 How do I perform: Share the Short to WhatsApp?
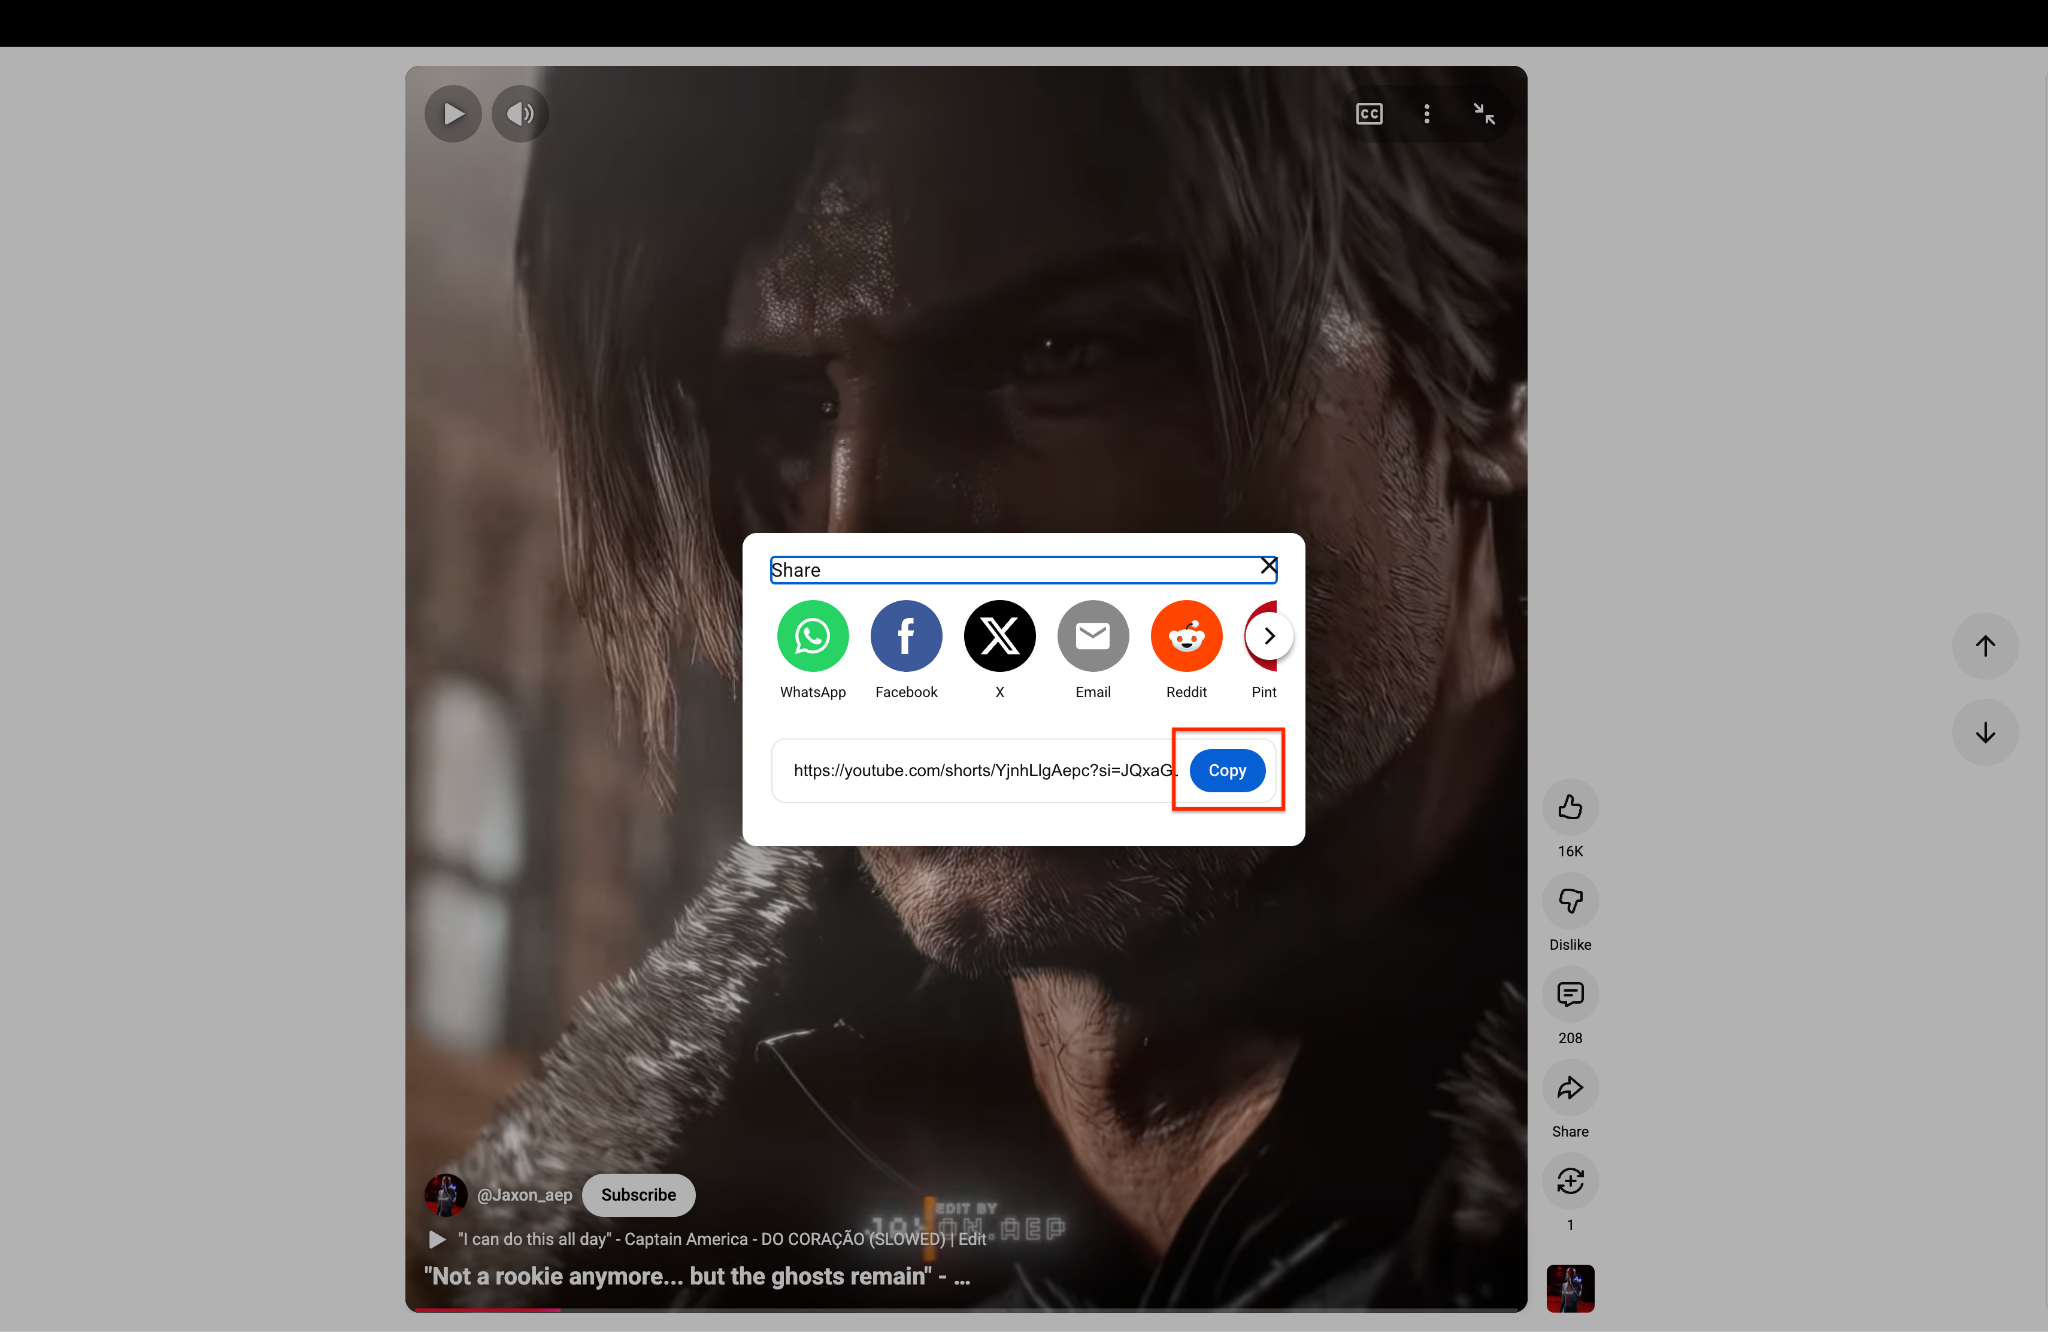pos(812,636)
